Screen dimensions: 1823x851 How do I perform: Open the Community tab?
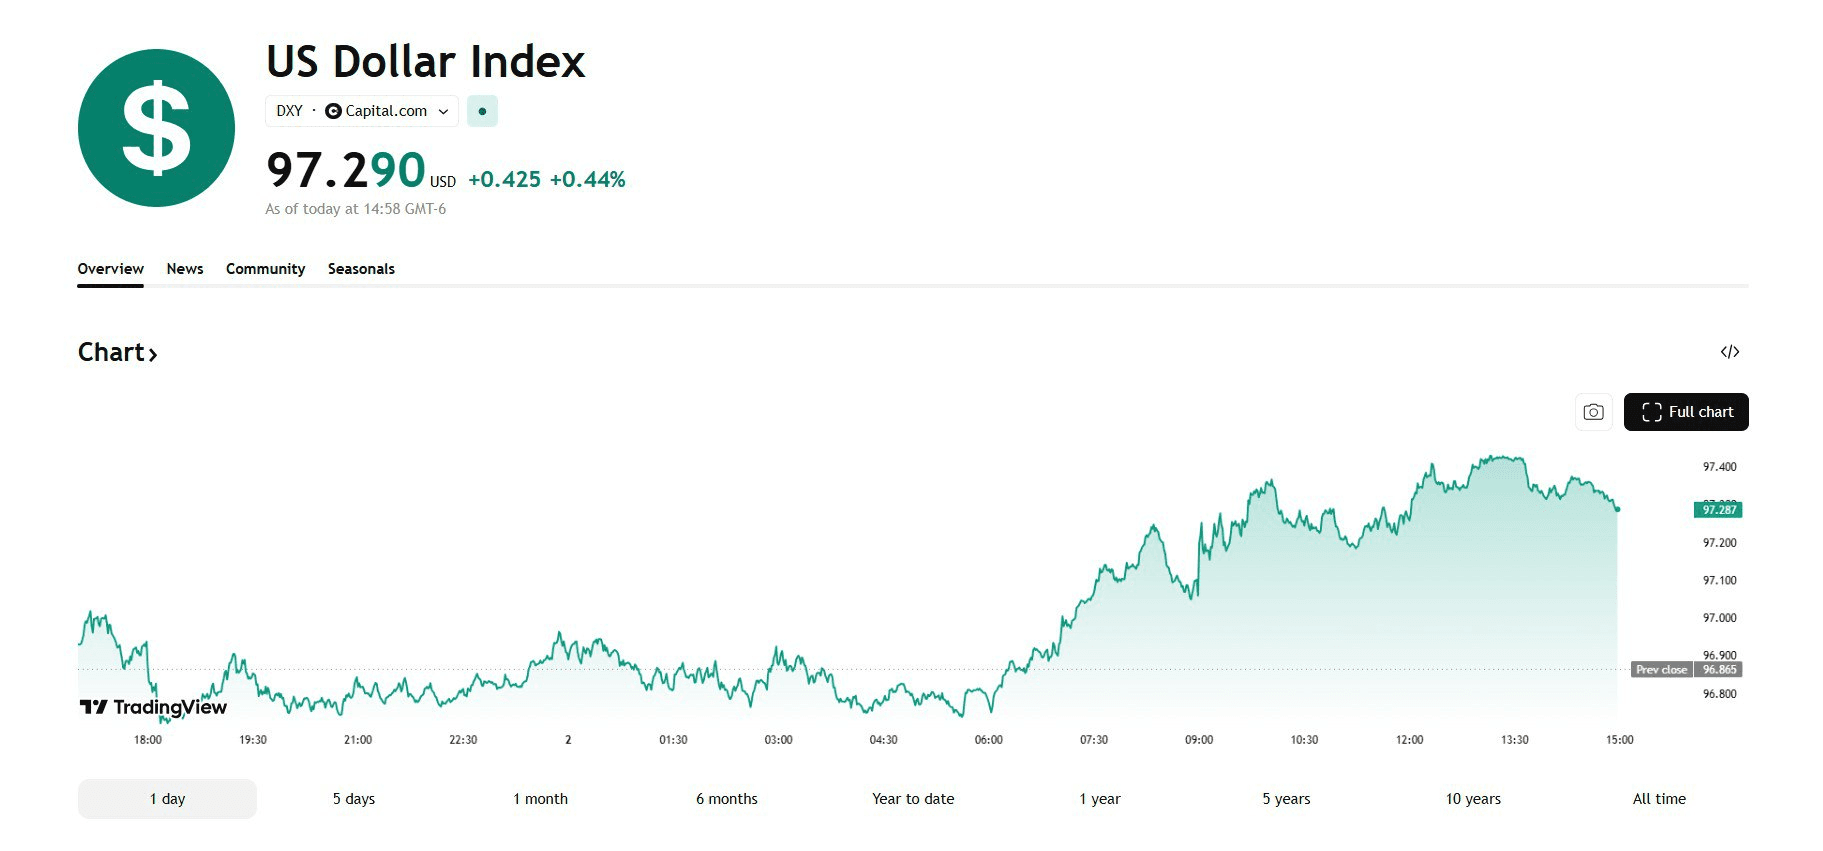point(265,269)
